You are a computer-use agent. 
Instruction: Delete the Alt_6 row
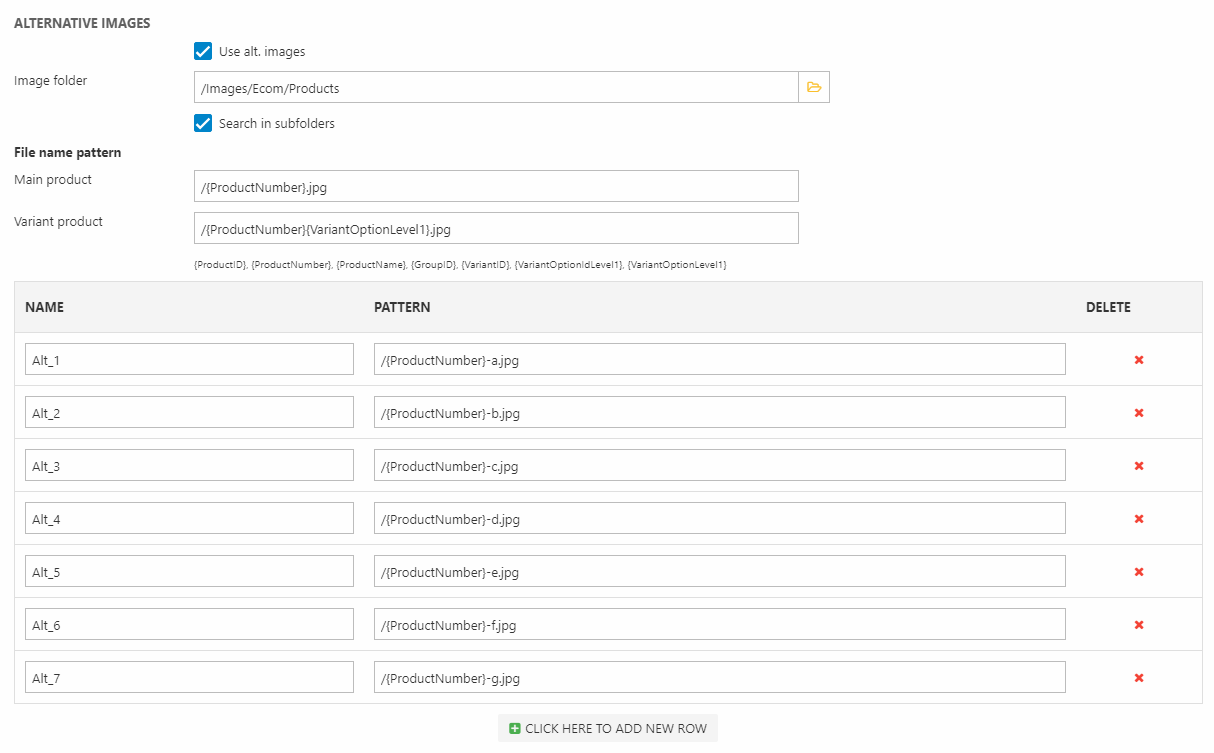pyautogui.click(x=1138, y=625)
